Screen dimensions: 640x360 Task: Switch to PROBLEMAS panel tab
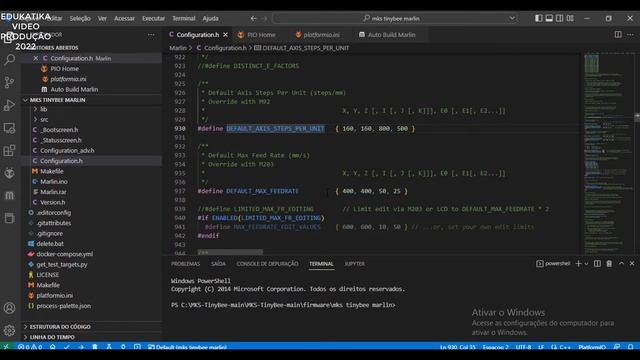coord(185,264)
